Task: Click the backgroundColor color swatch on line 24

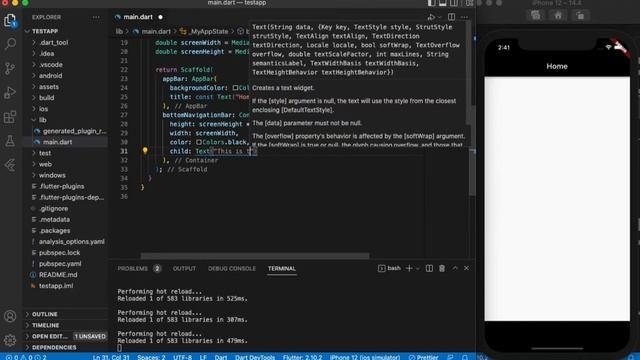Action: (x=235, y=88)
